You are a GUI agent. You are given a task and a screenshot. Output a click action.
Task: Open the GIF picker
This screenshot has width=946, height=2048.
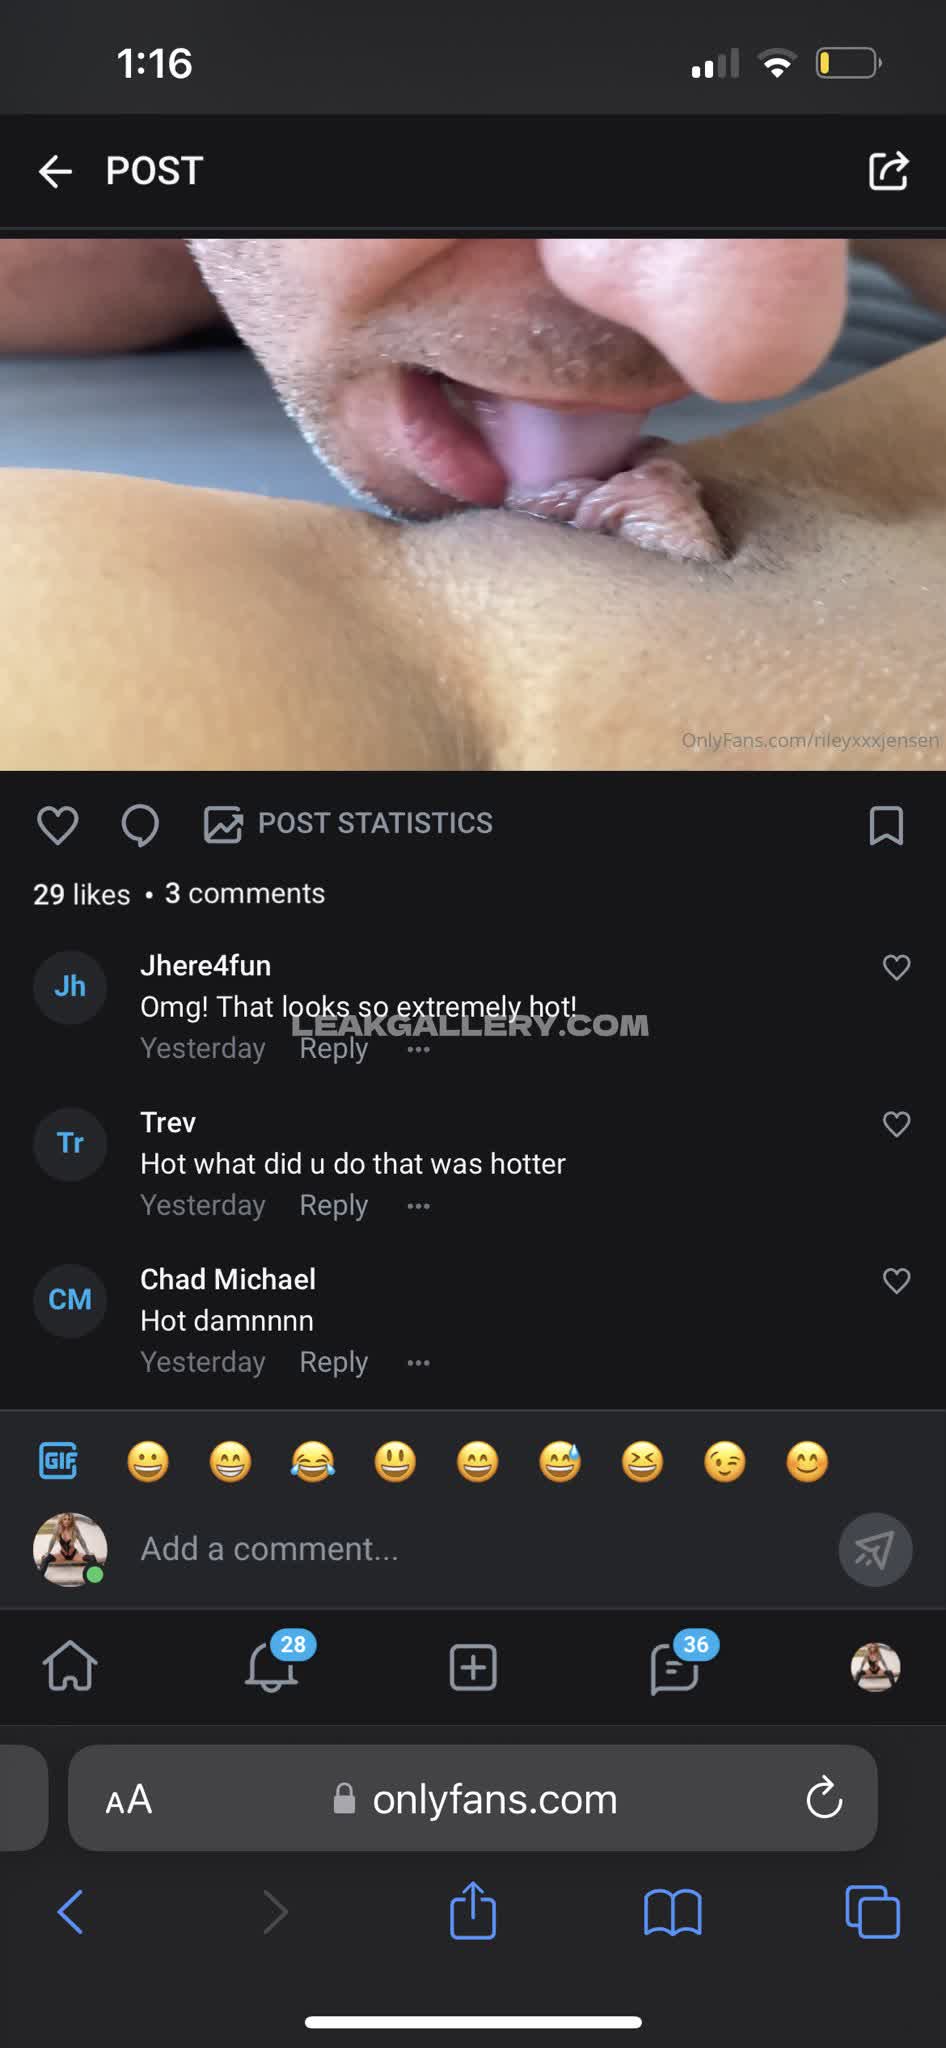click(58, 1461)
